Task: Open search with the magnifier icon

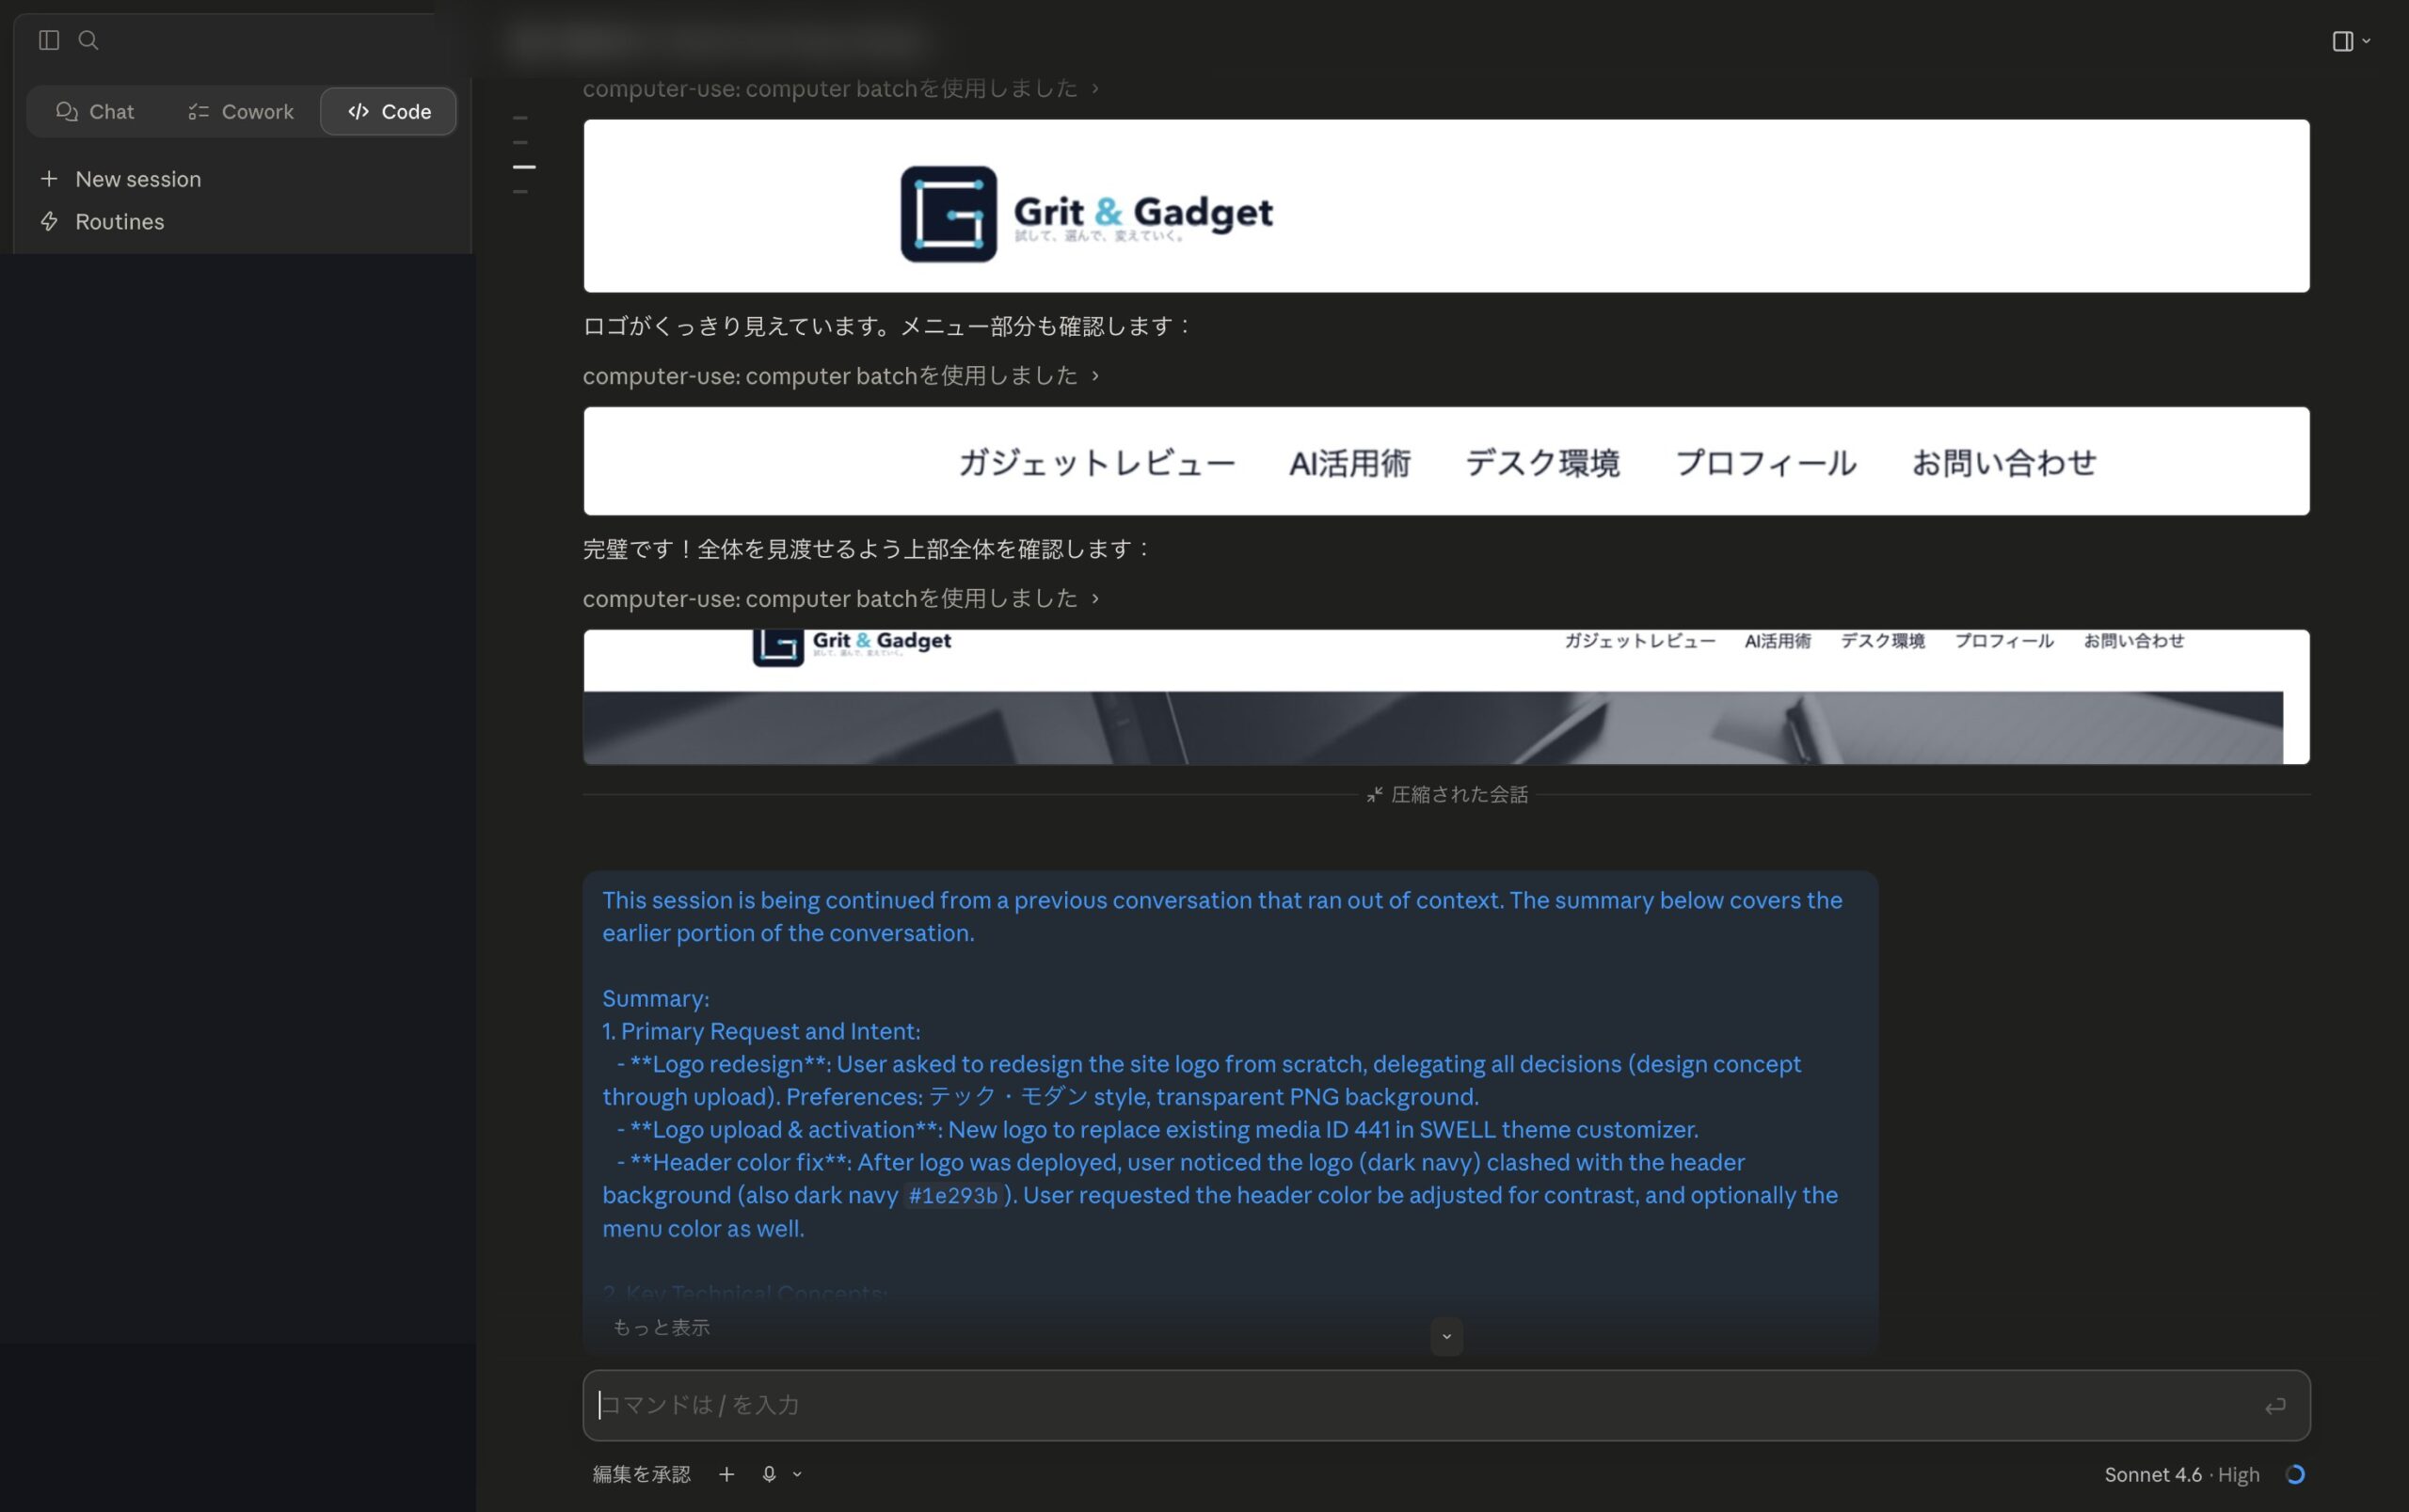Action: coord(88,40)
